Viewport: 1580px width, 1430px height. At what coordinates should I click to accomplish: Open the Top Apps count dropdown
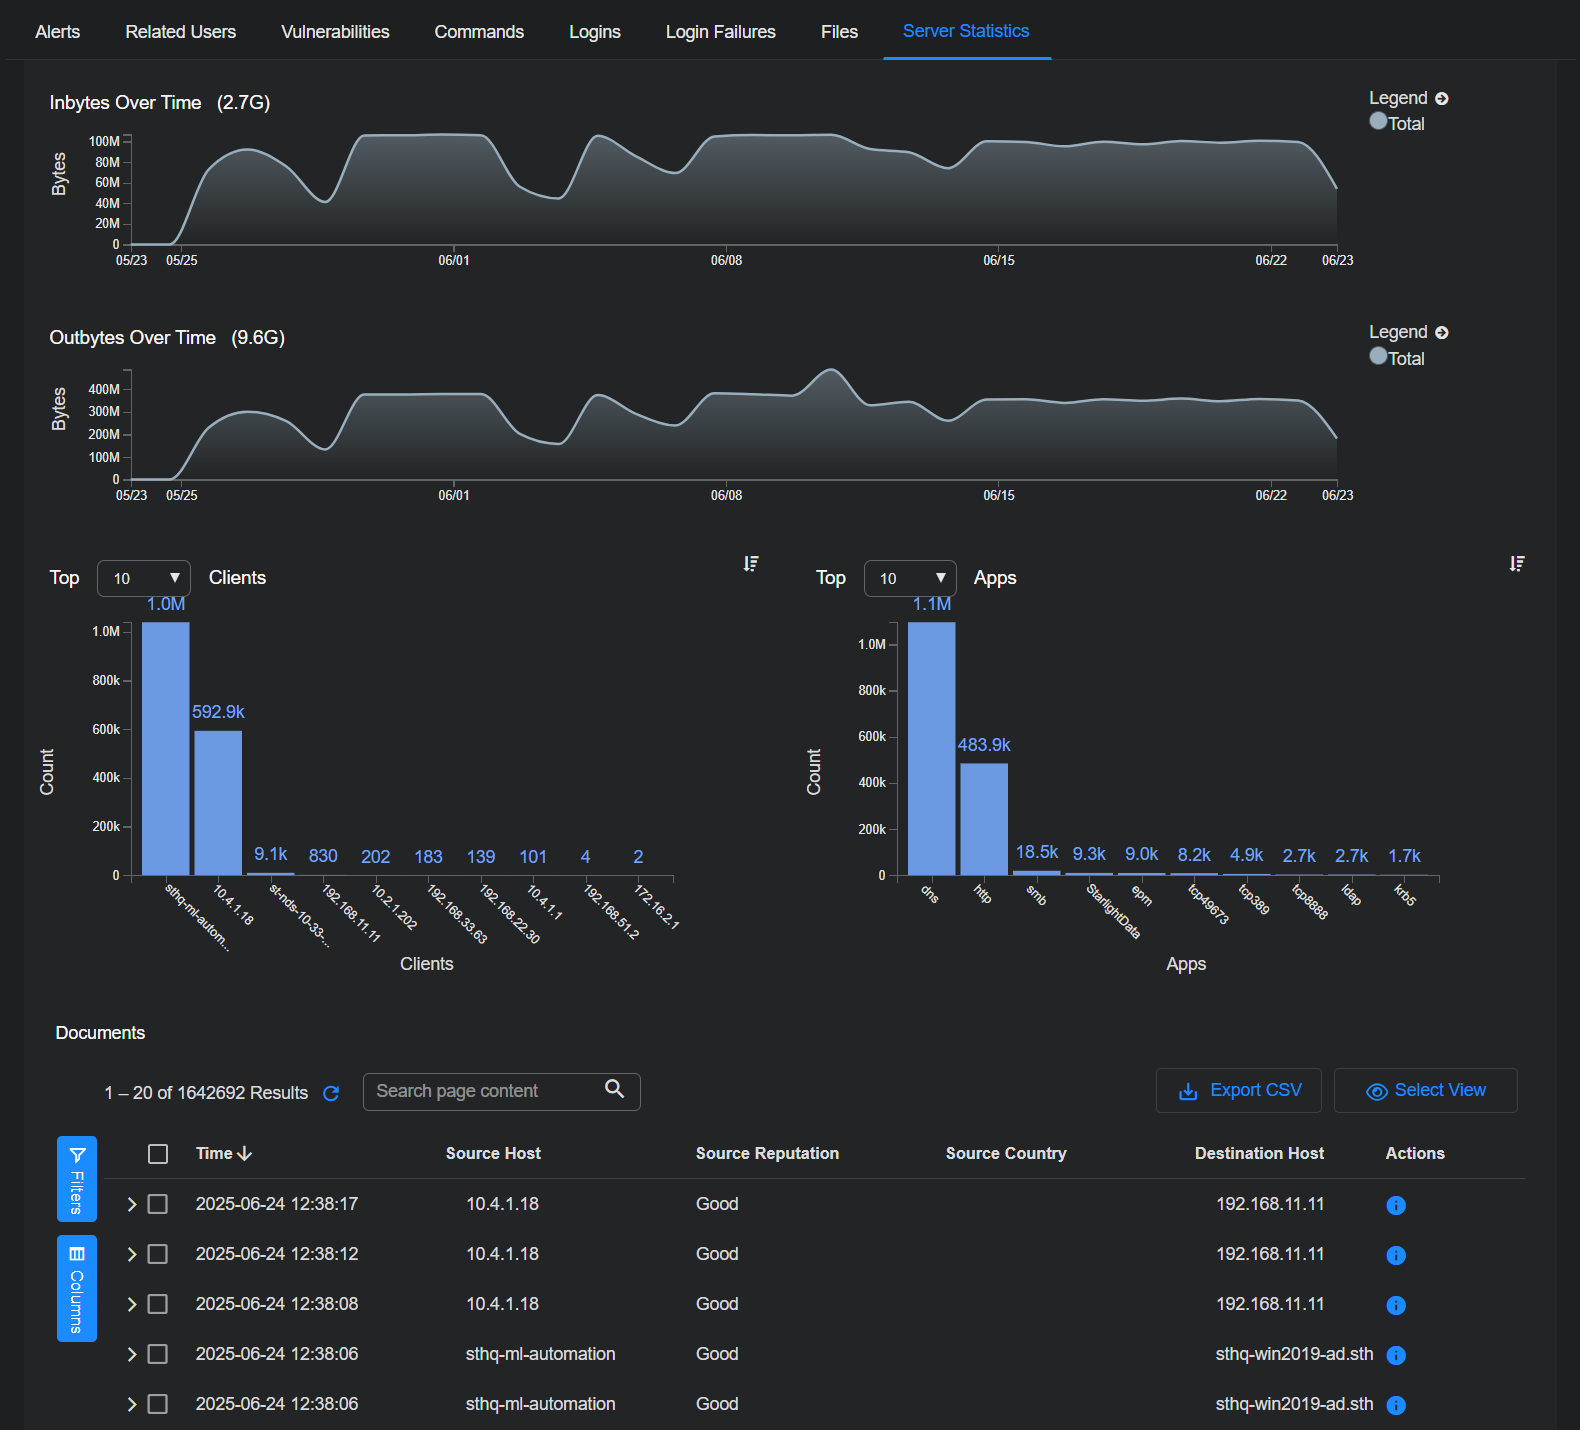pos(910,578)
